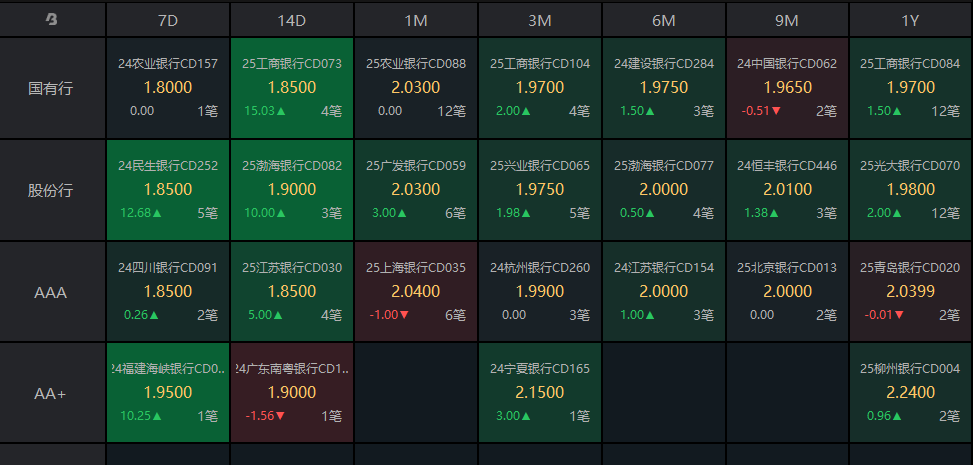Click the AAA rating row header
The image size is (973, 465).
pyautogui.click(x=52, y=292)
